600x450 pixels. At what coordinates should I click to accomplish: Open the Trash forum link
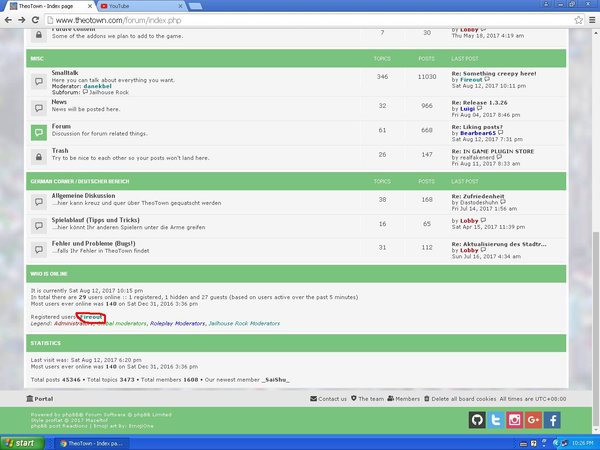[60, 151]
